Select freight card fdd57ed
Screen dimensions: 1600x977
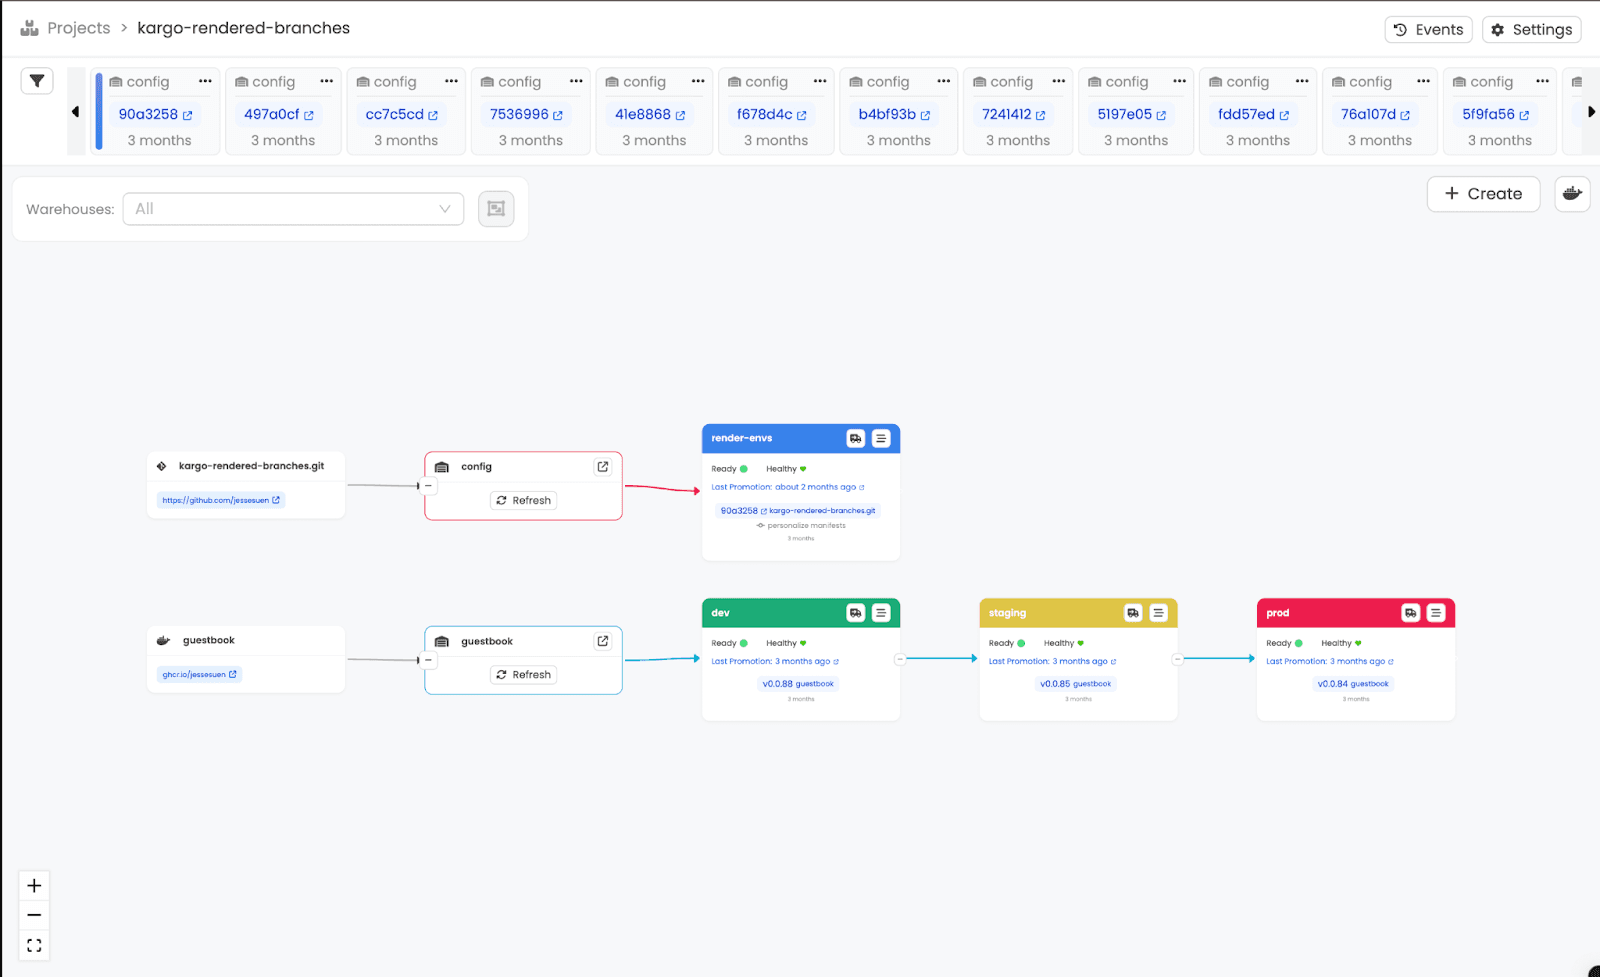click(1257, 112)
